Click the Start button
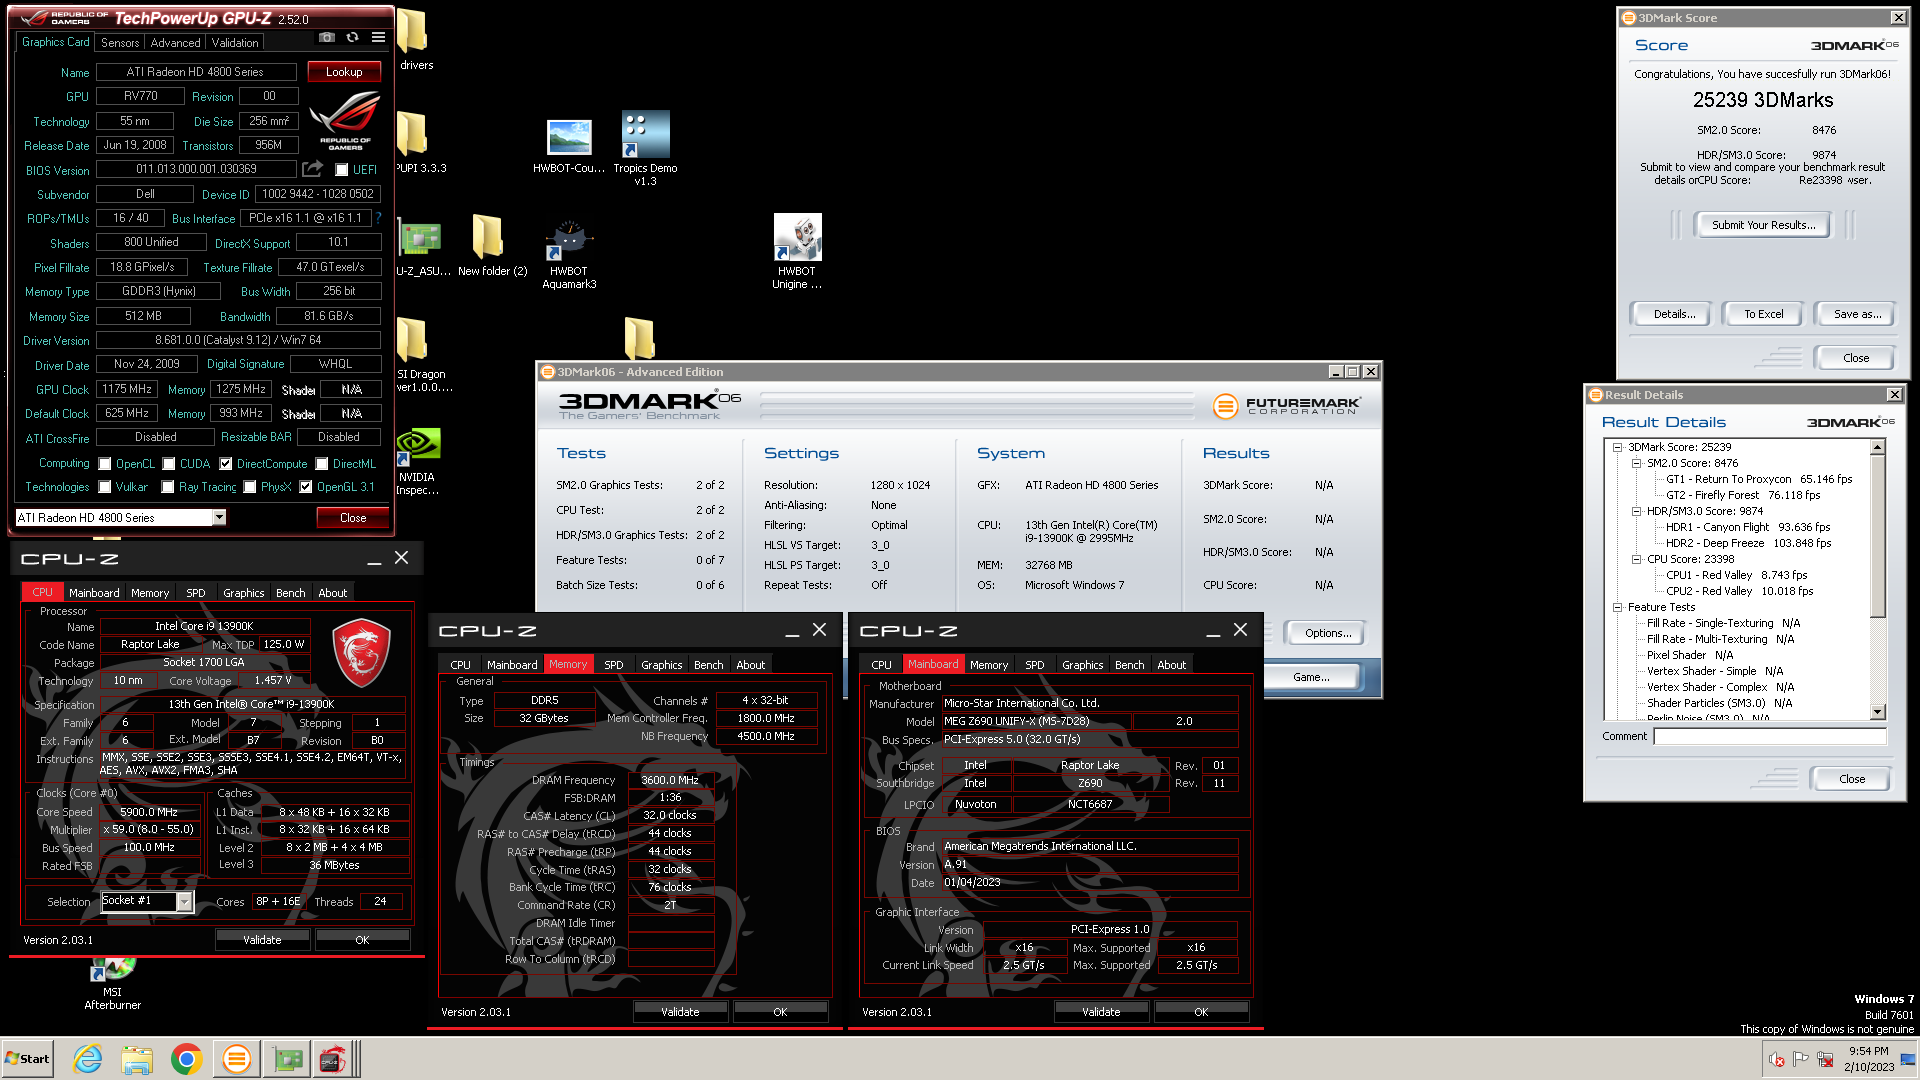 pyautogui.click(x=28, y=1059)
